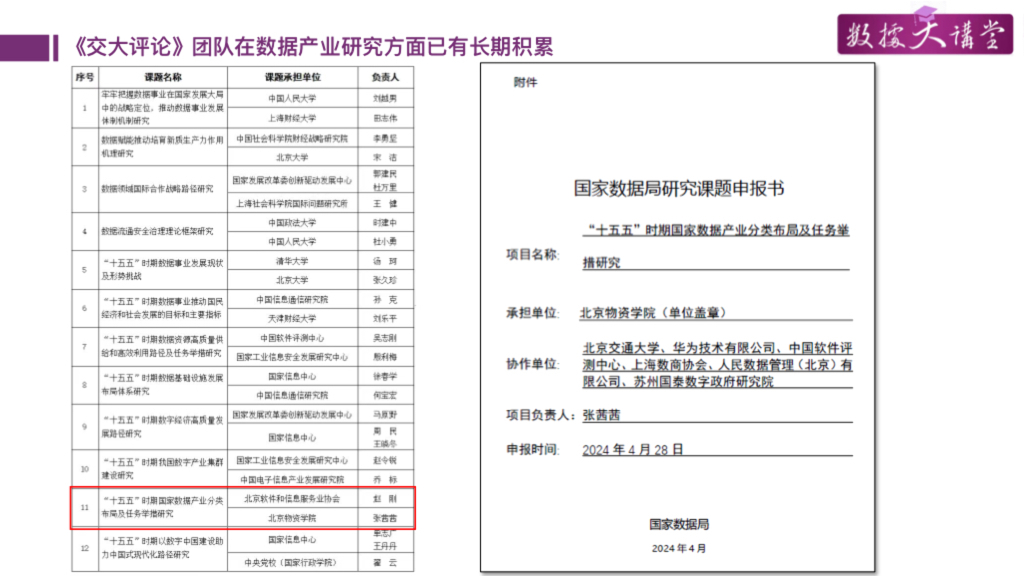Click the 承担单位 field 北京物资学院（单位盖章）
The width and height of the screenshot is (1024, 576).
(653, 313)
